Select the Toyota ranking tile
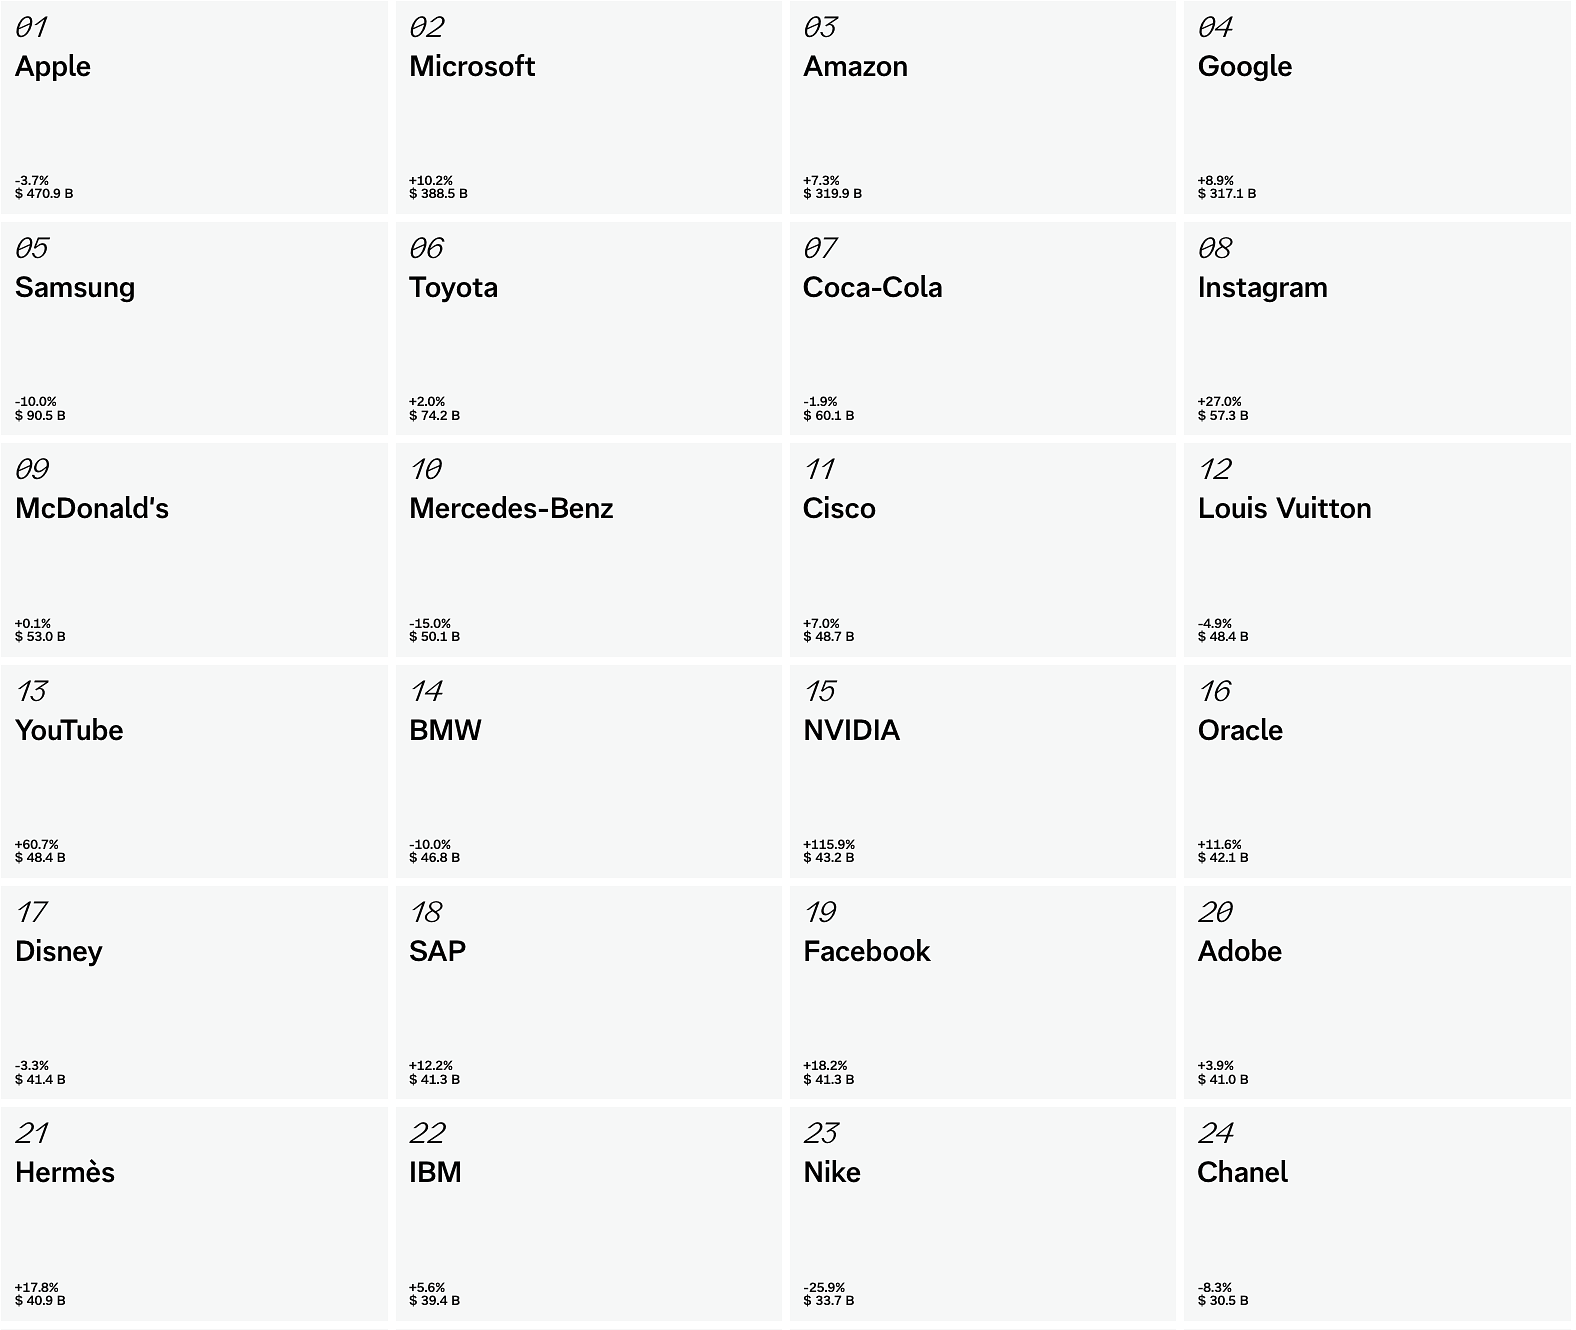Viewport: 1576px width, 1330px height. [588, 329]
